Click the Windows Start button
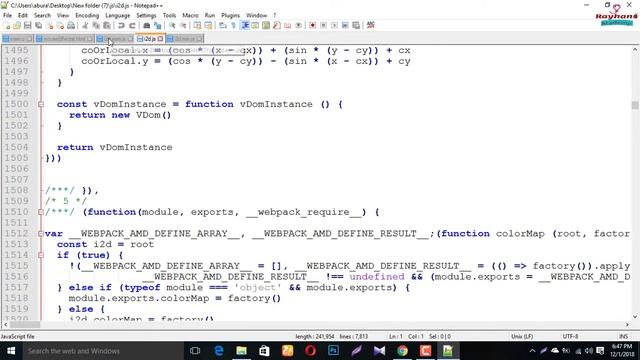 click(x=11, y=351)
